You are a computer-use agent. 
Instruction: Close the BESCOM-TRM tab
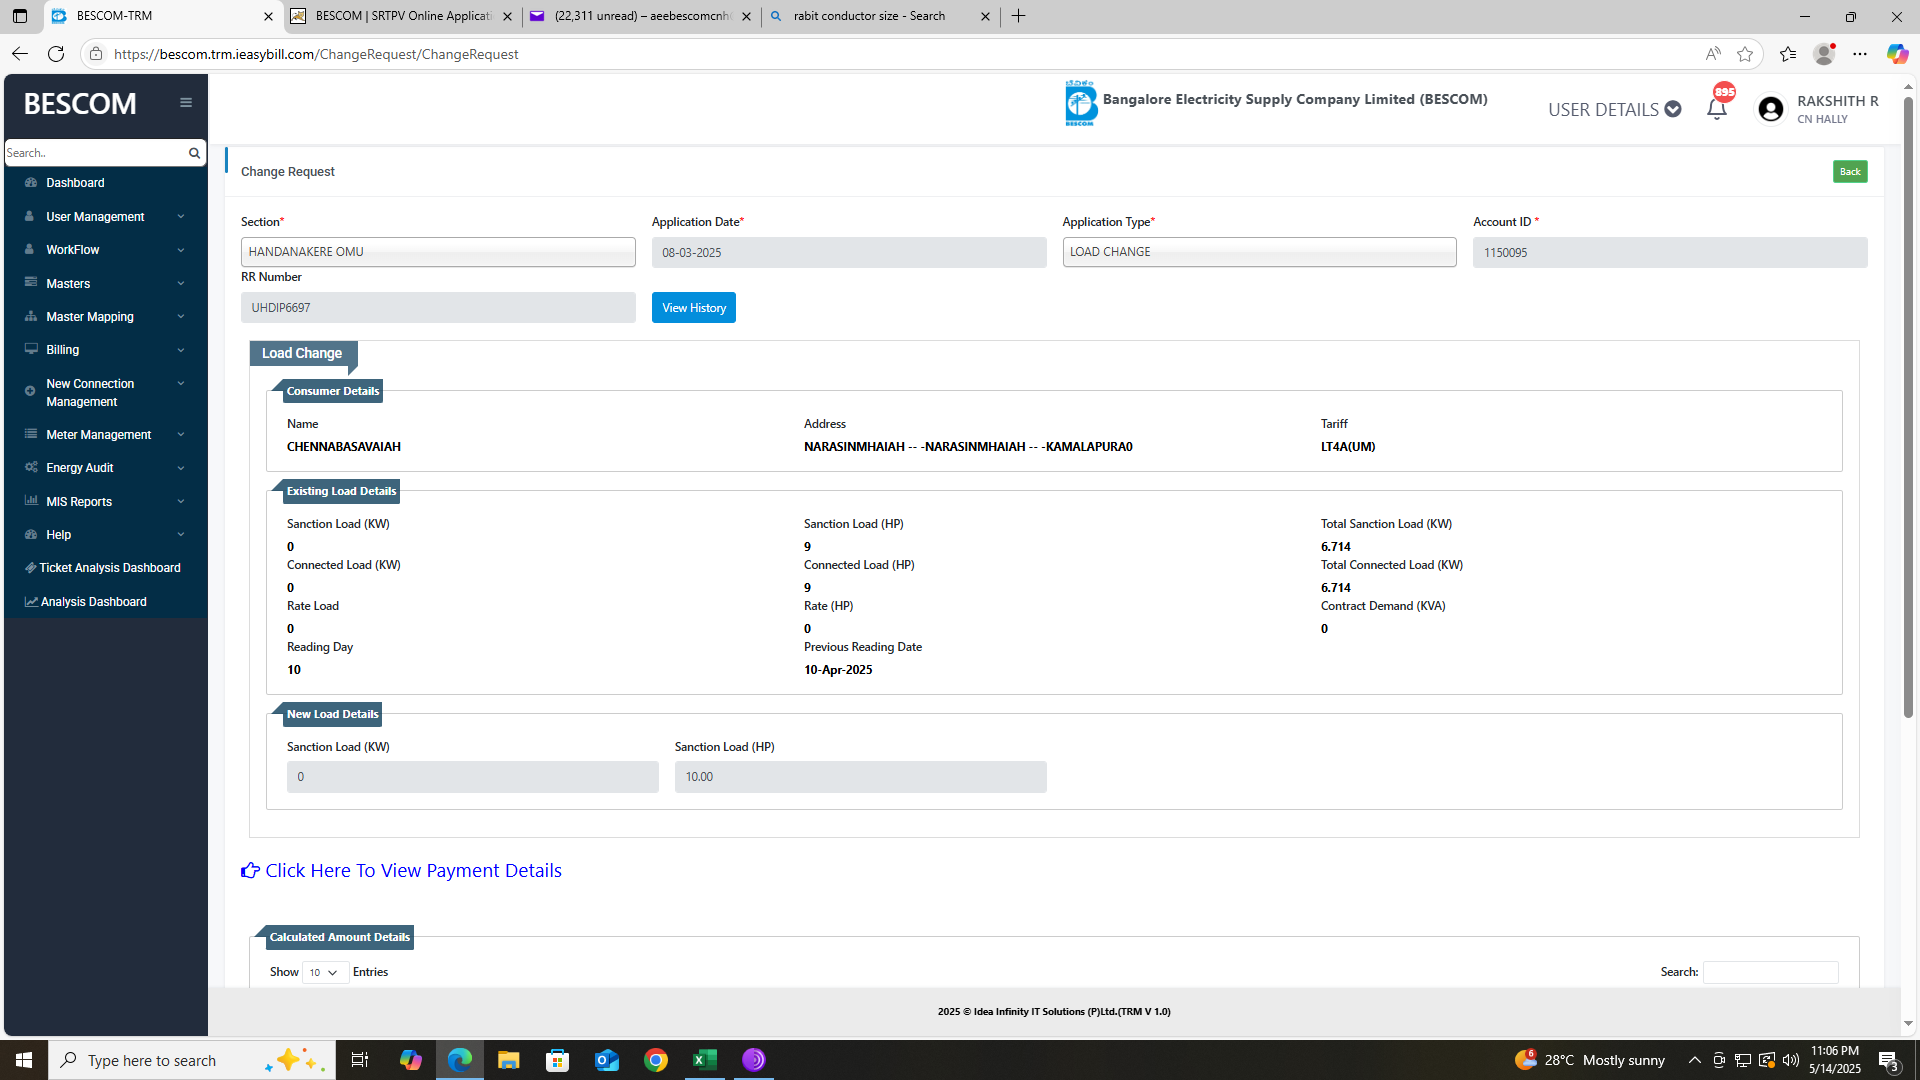pyautogui.click(x=267, y=16)
